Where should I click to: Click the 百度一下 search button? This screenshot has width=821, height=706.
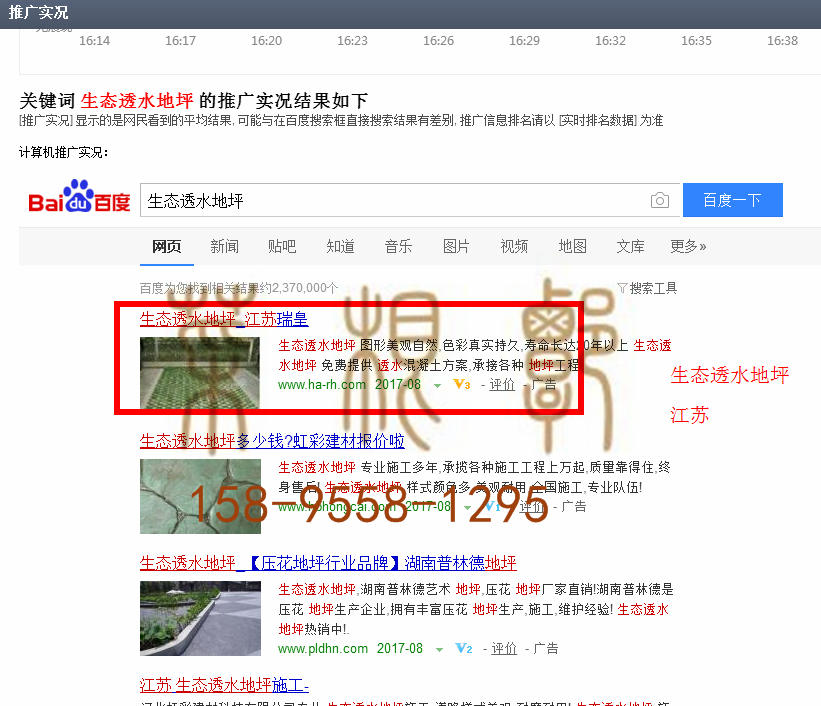[733, 200]
